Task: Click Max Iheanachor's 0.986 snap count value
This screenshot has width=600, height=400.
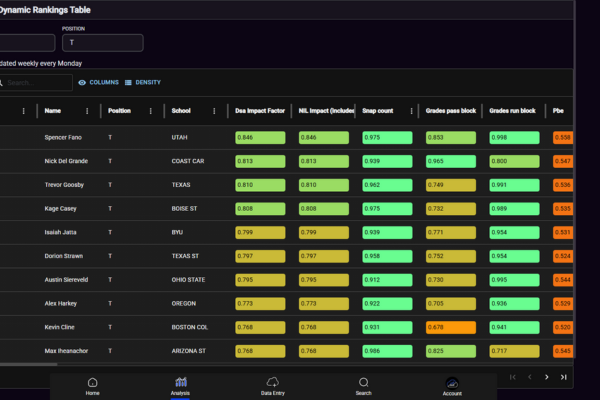Action: tap(387, 351)
